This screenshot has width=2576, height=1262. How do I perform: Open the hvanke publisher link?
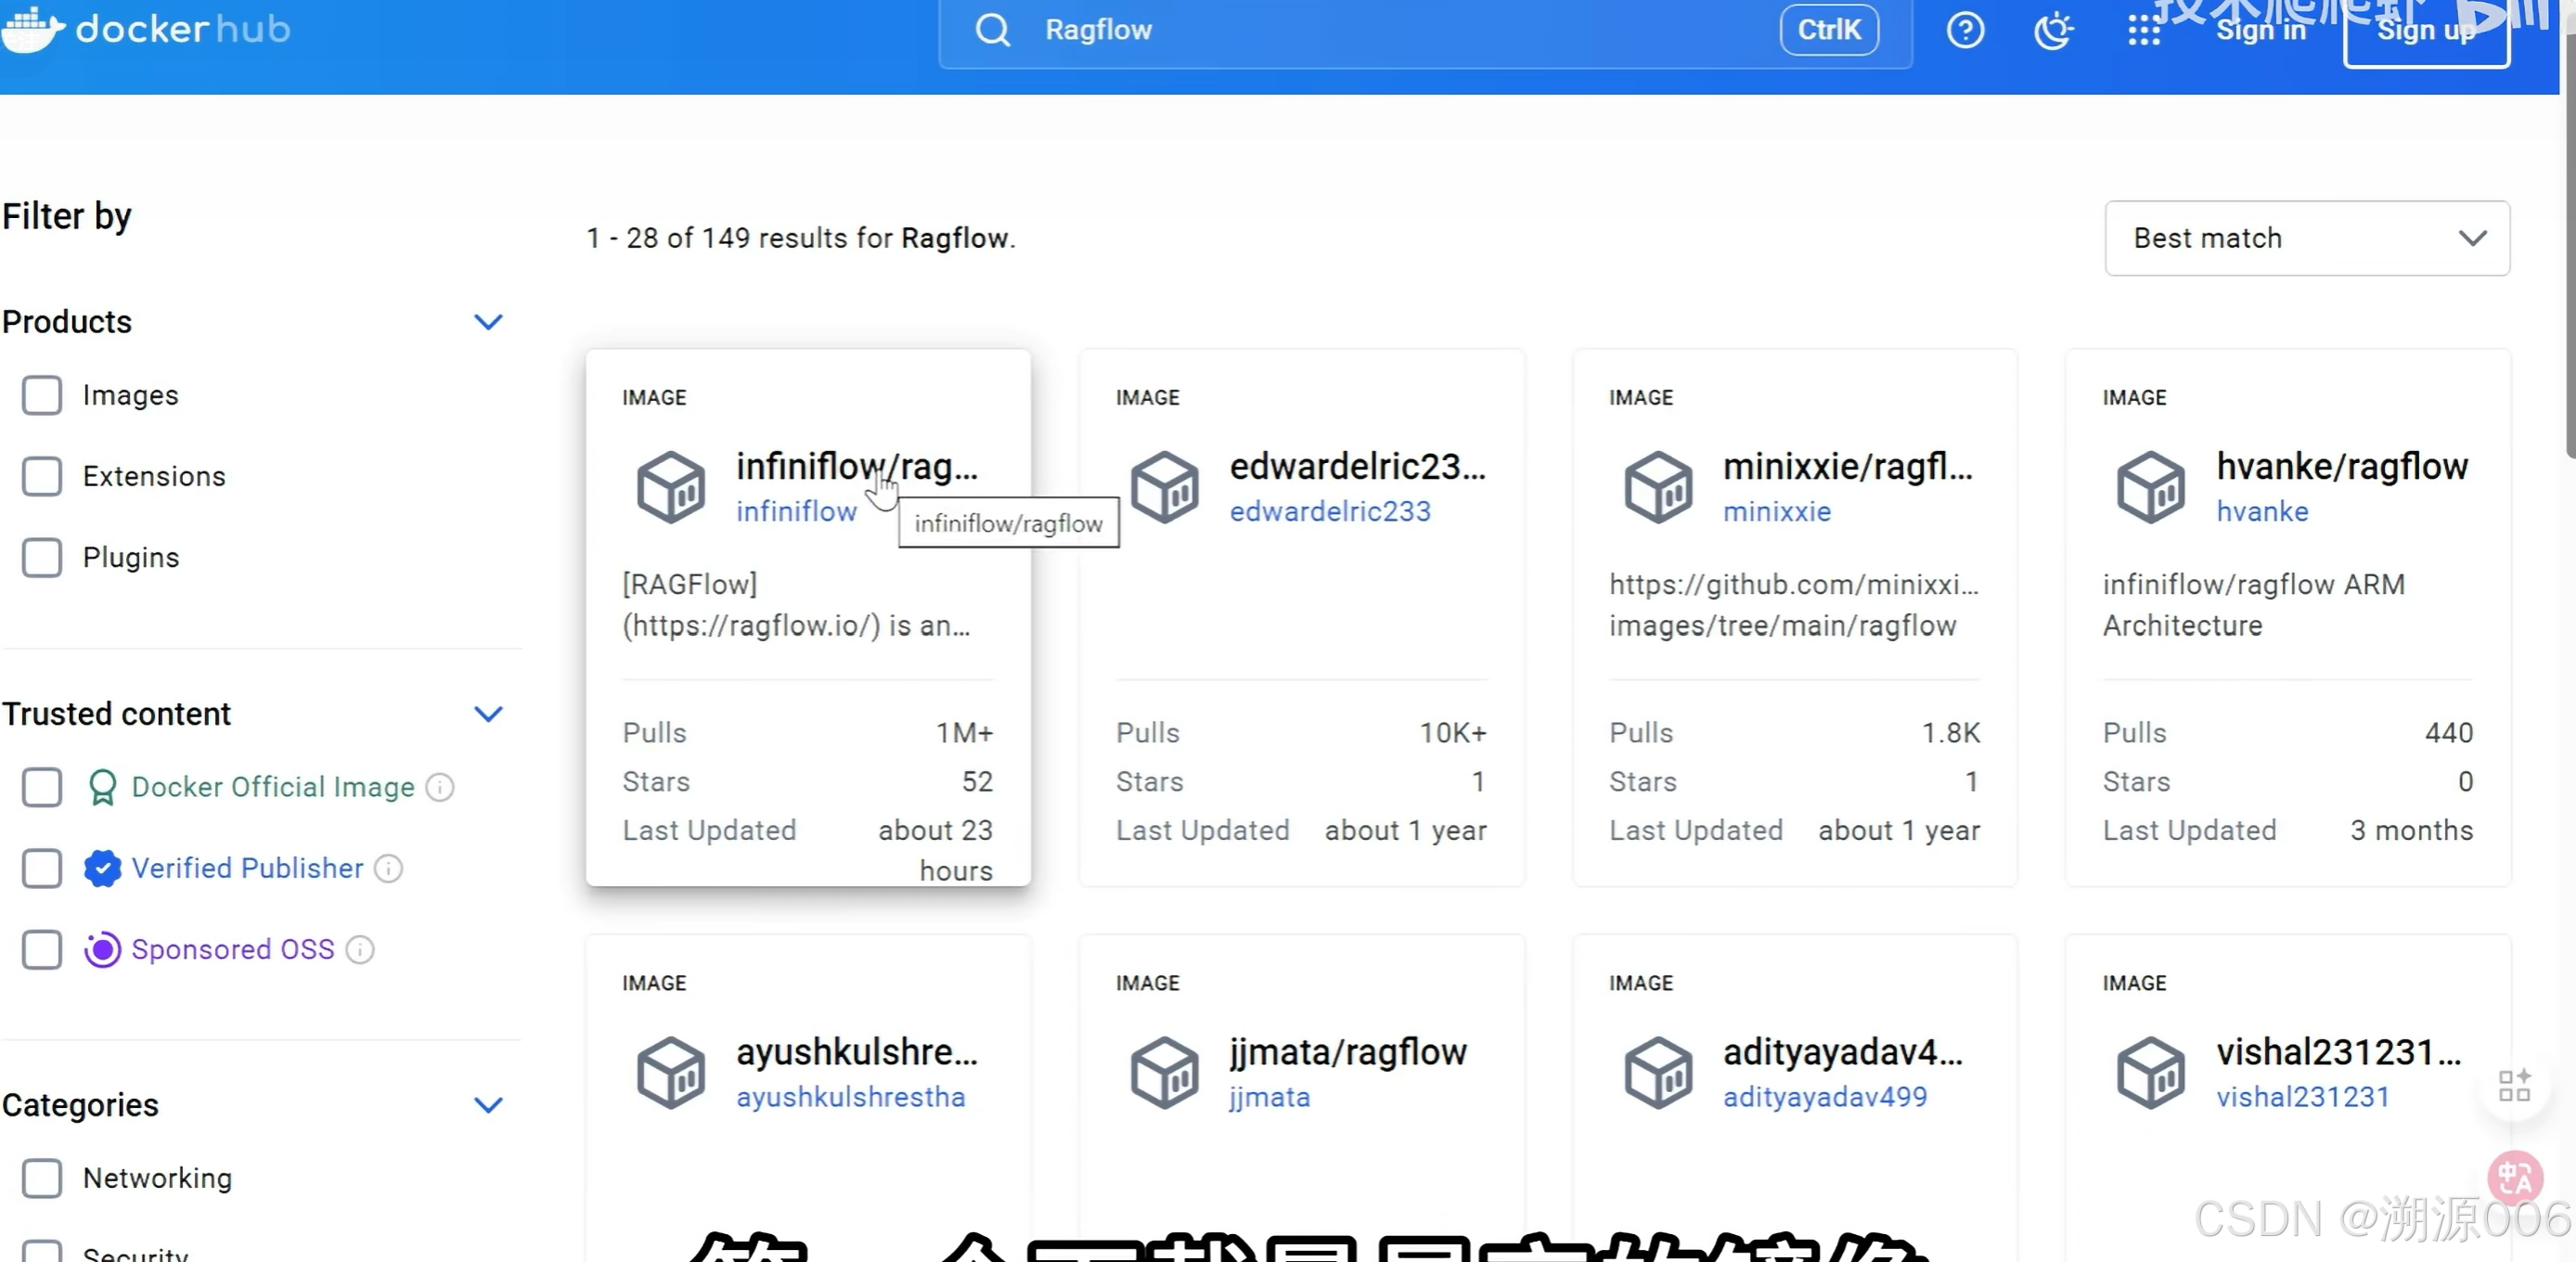[2262, 512]
